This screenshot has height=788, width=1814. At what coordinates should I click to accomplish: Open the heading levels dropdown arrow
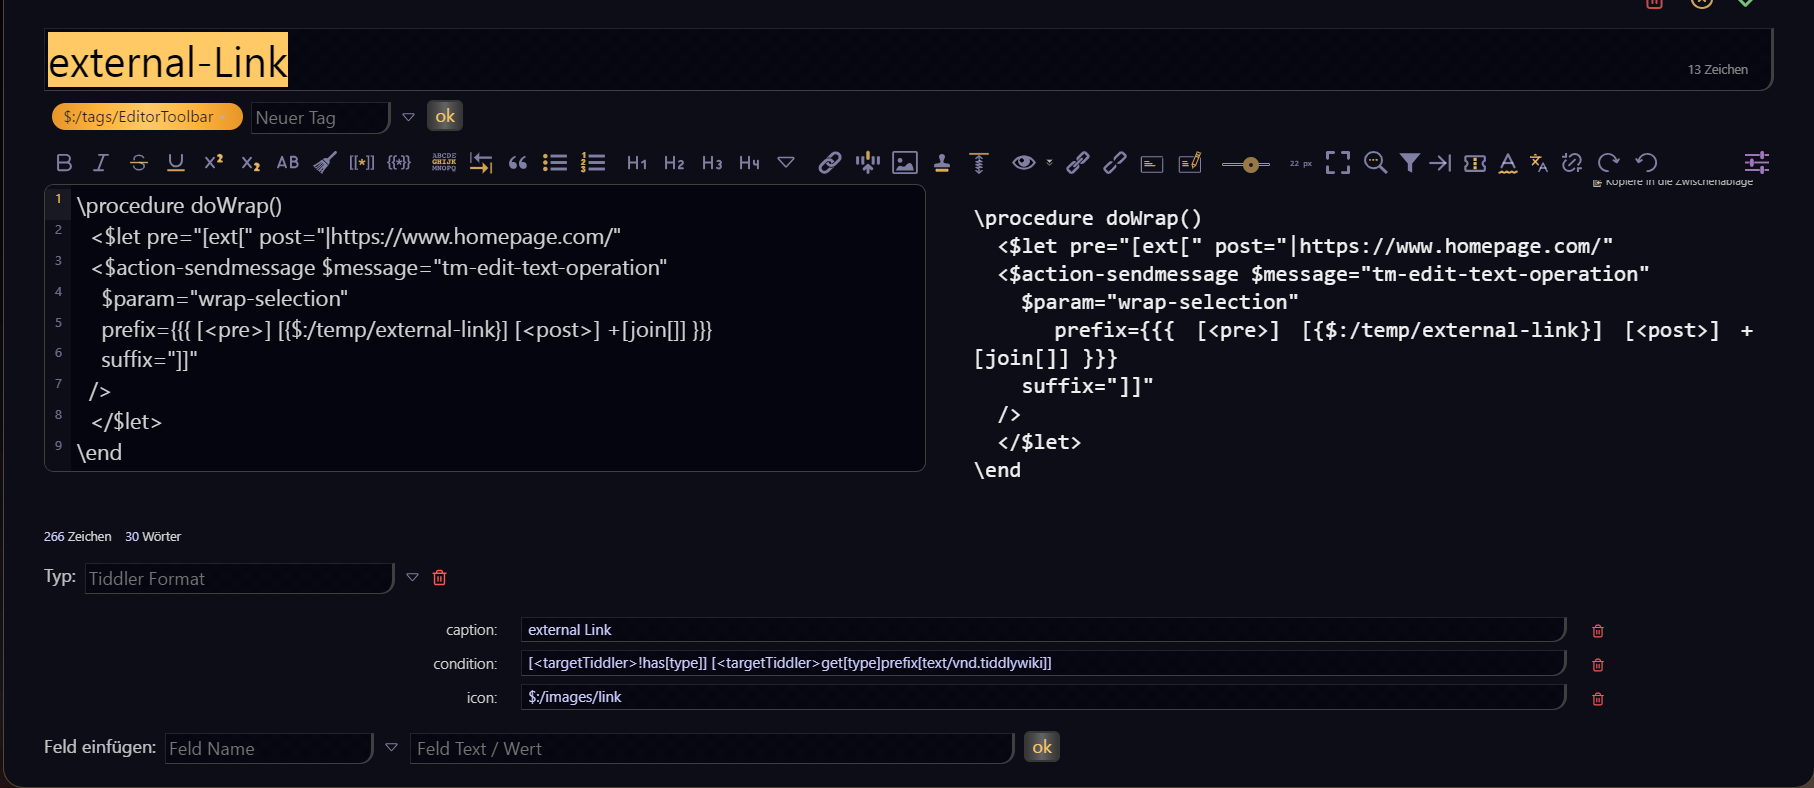[x=786, y=163]
